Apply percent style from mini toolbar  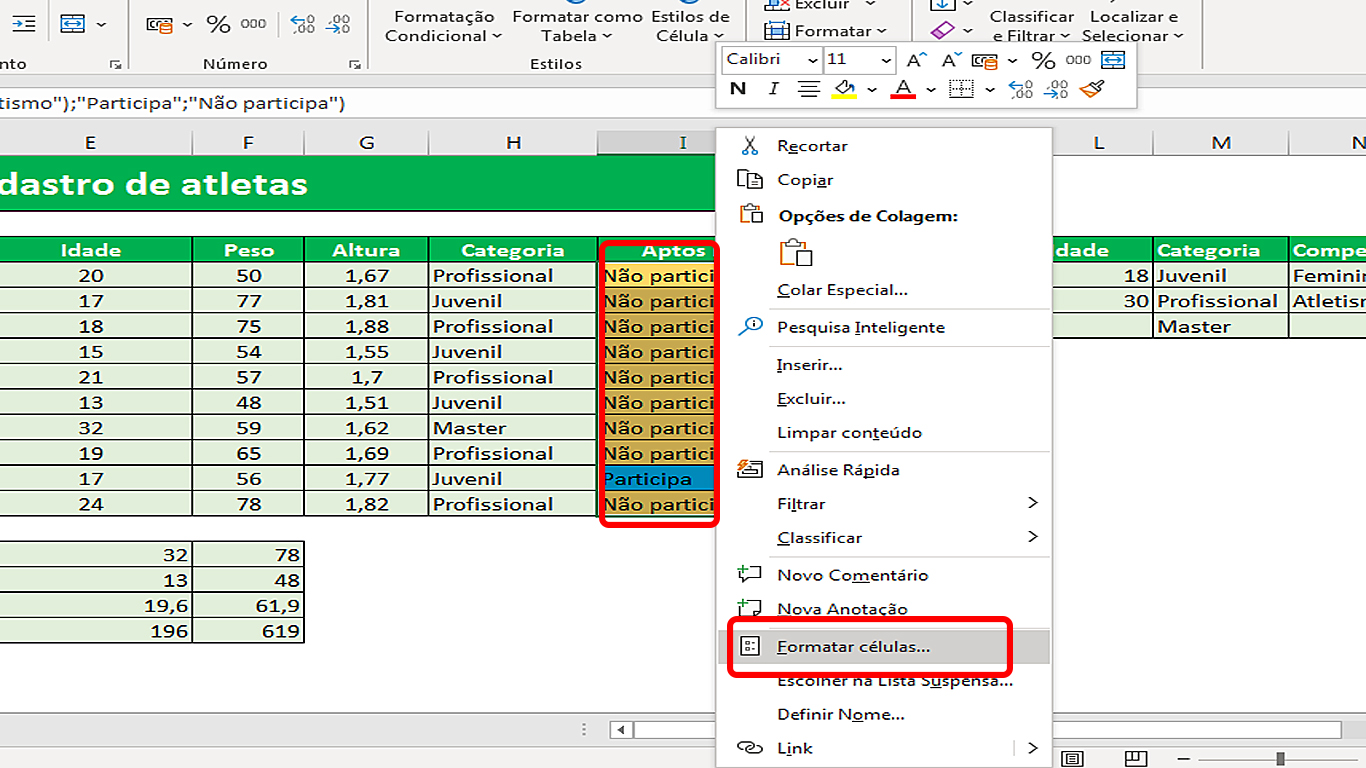[1043, 60]
